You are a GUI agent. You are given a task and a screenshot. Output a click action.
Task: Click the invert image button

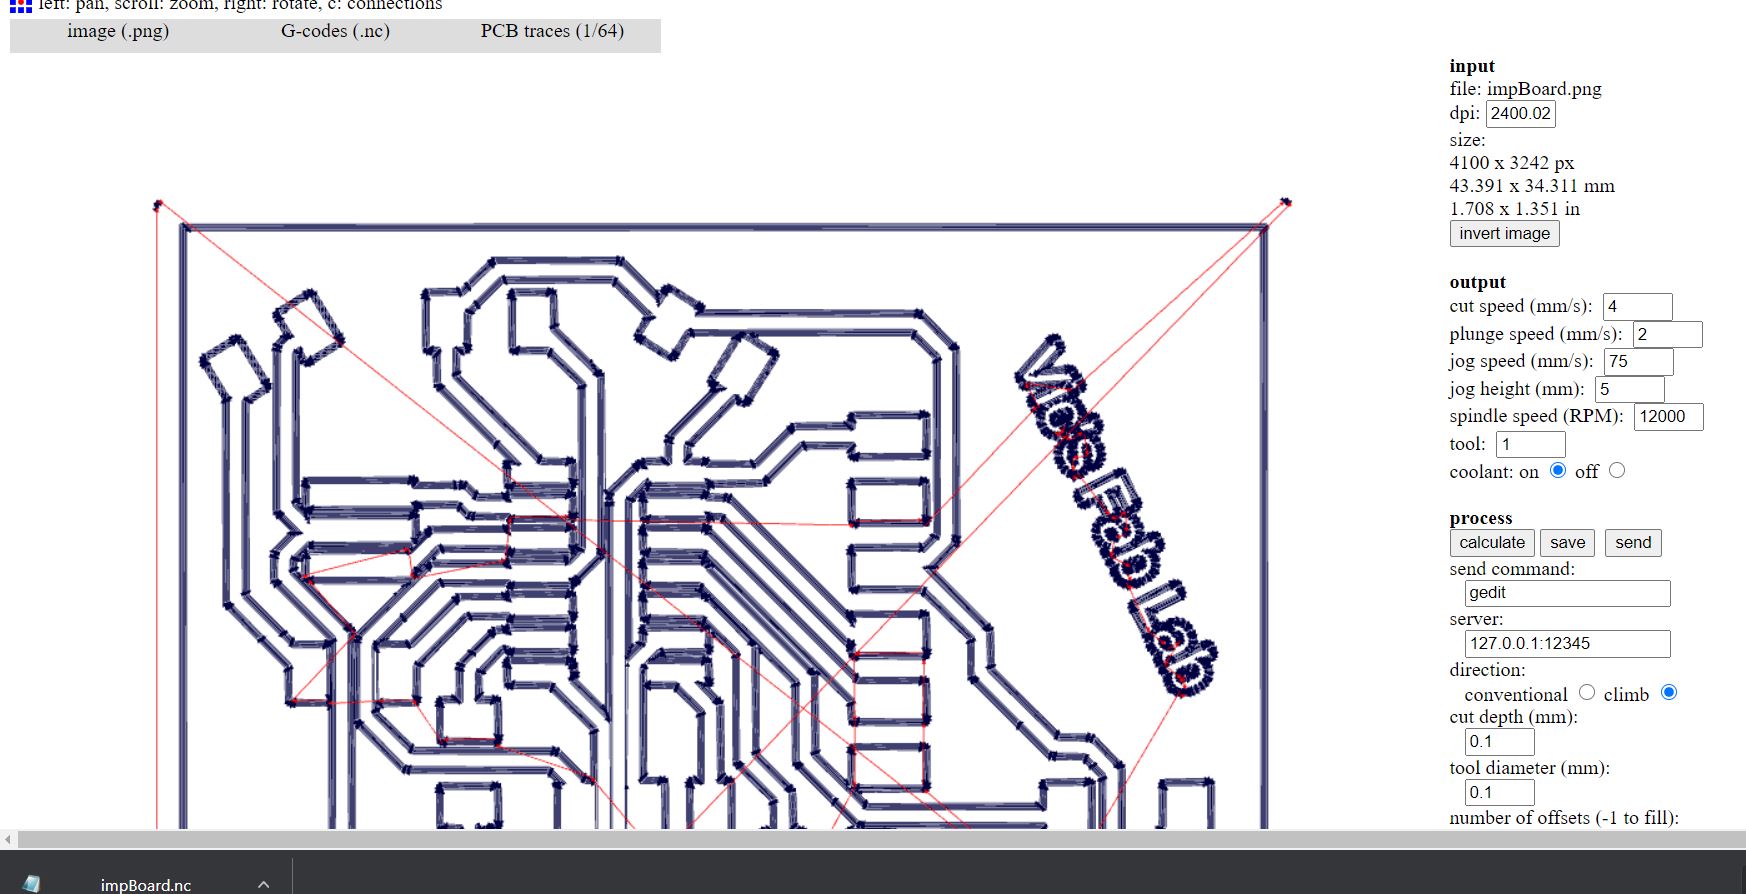click(1504, 234)
